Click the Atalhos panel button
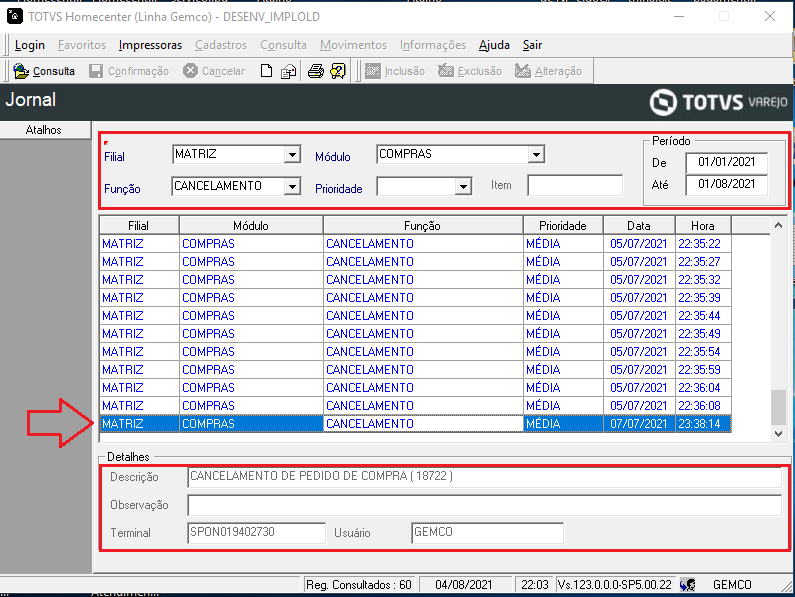Screen dimensions: 795x597 45,130
